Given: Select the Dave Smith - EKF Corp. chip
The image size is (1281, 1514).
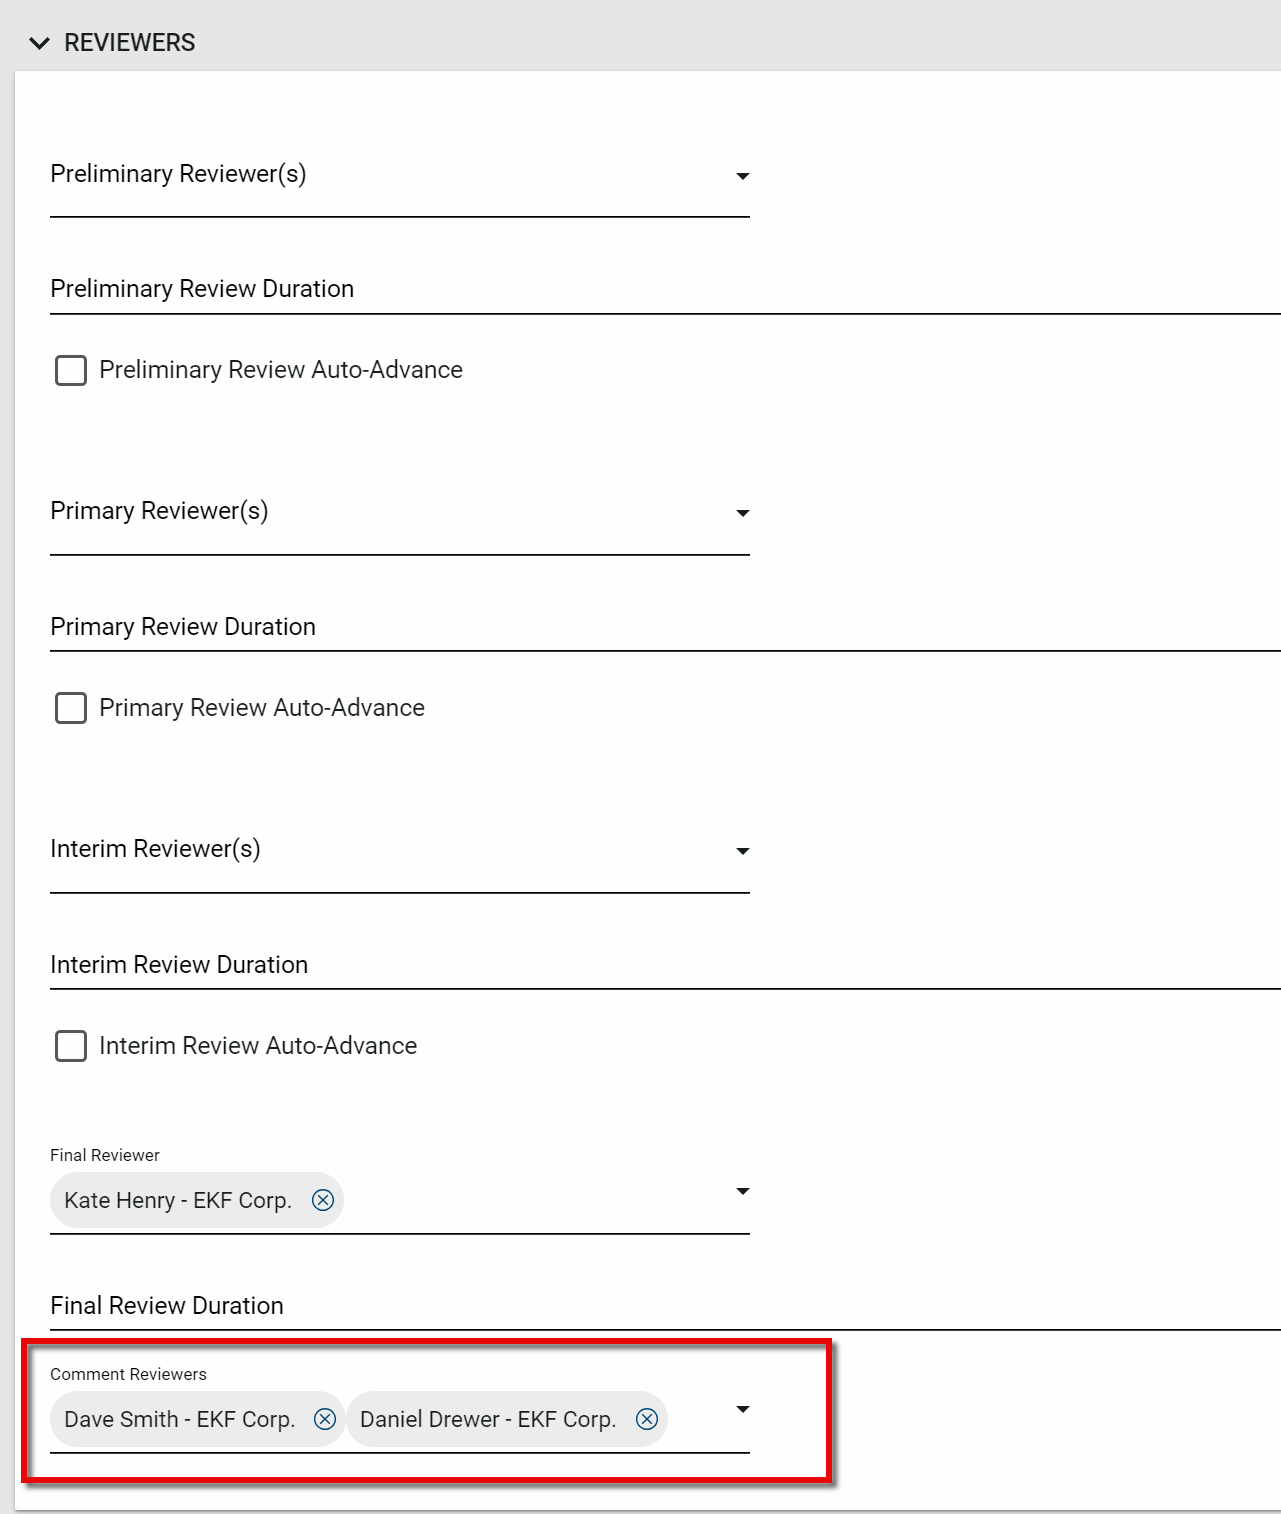Looking at the screenshot, I should point(180,1419).
